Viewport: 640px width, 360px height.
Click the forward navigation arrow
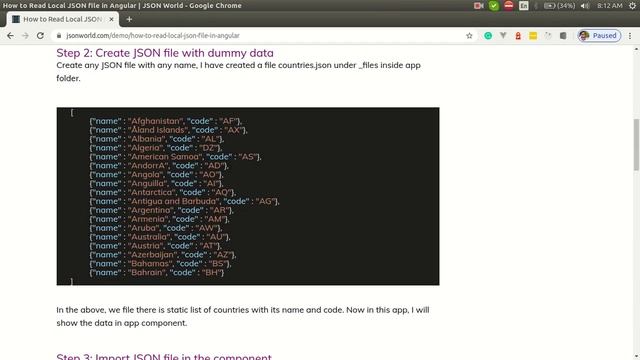(x=25, y=36)
